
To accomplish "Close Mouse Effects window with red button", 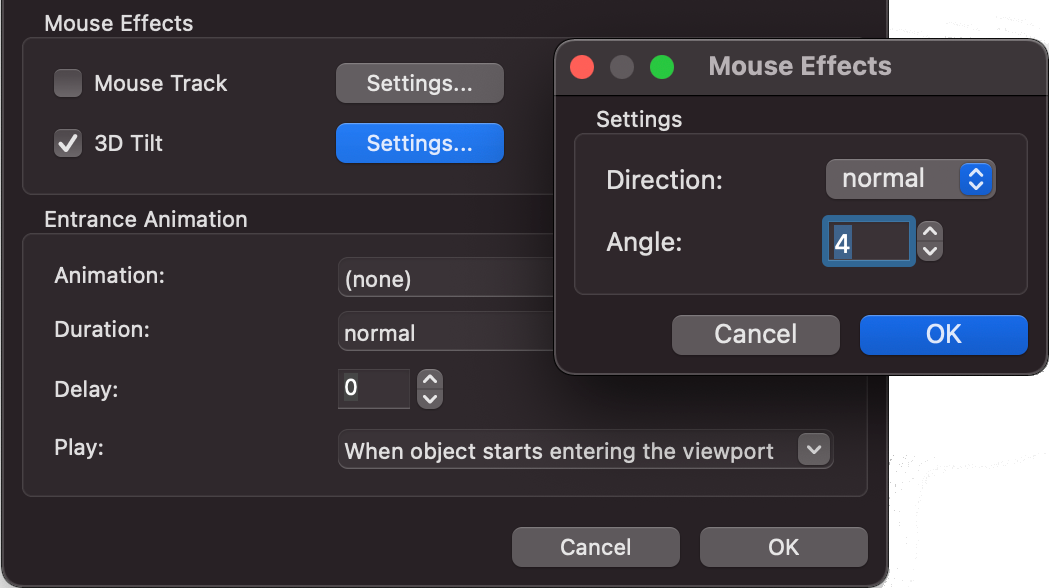I will click(x=582, y=67).
